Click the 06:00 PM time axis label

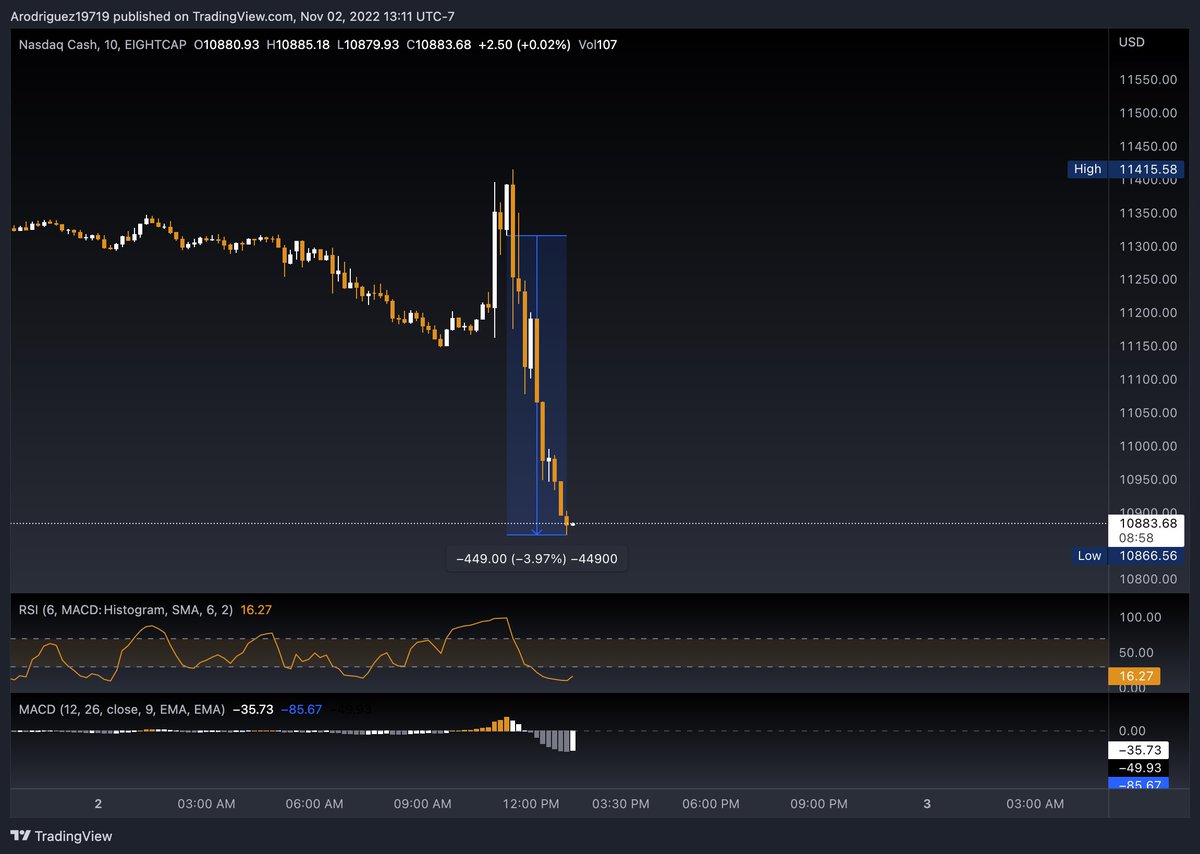[713, 804]
